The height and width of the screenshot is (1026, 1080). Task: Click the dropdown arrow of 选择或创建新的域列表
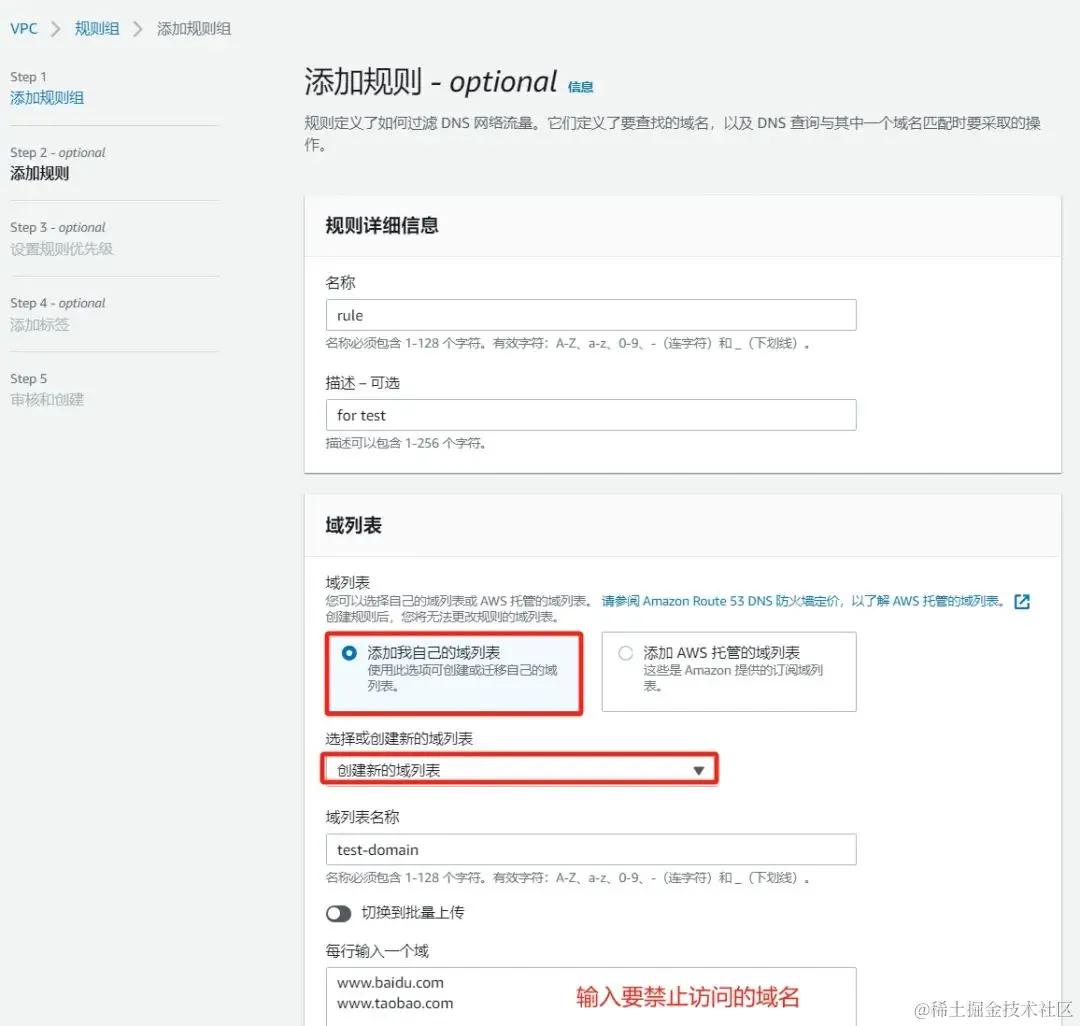click(x=698, y=771)
